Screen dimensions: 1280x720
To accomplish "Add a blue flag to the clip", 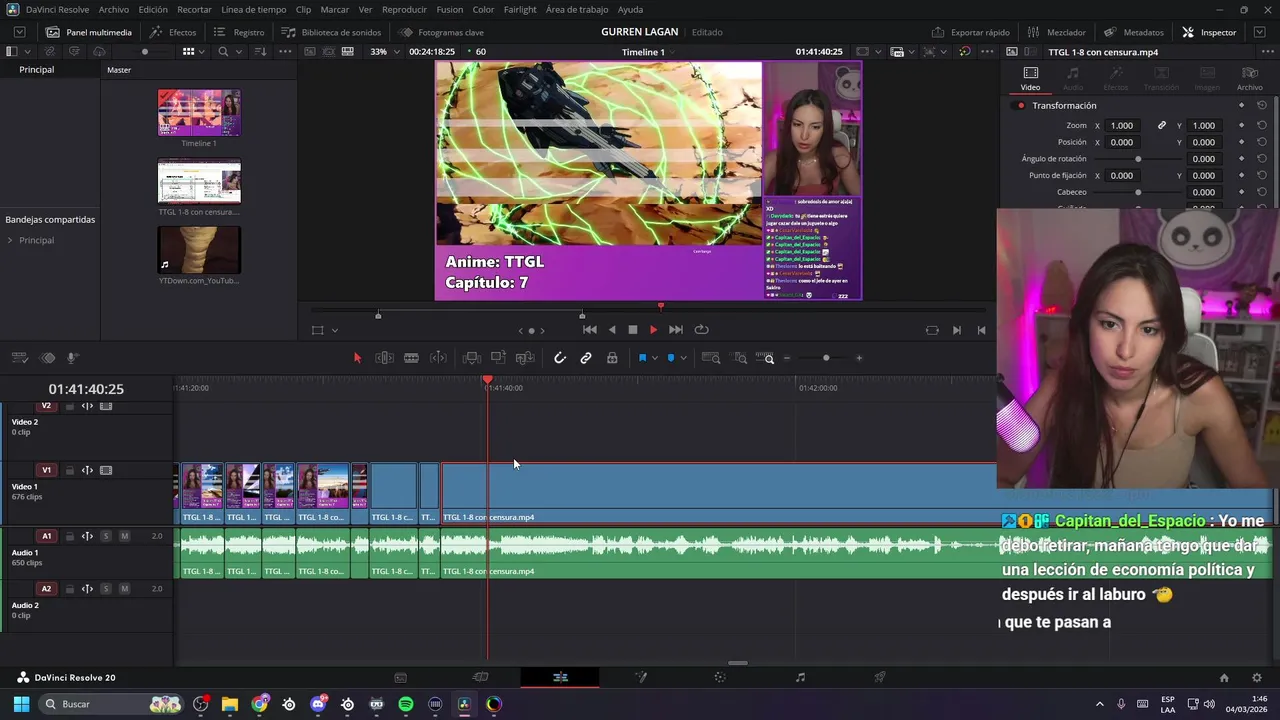I will pos(642,358).
